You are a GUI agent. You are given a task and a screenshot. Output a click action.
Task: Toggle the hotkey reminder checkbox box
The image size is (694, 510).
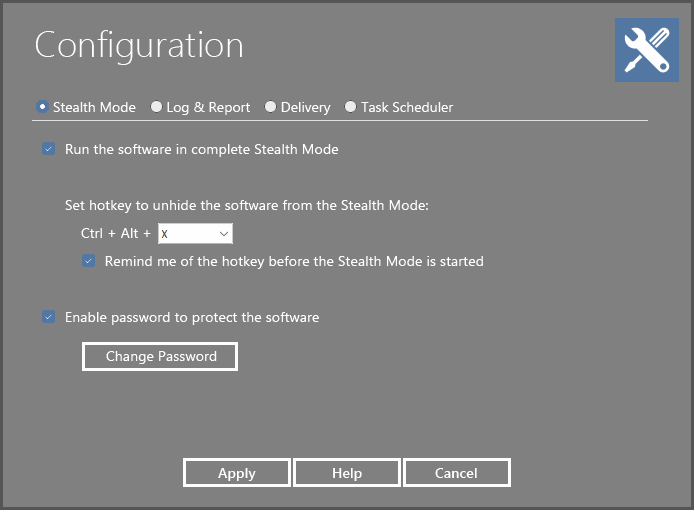click(x=89, y=261)
